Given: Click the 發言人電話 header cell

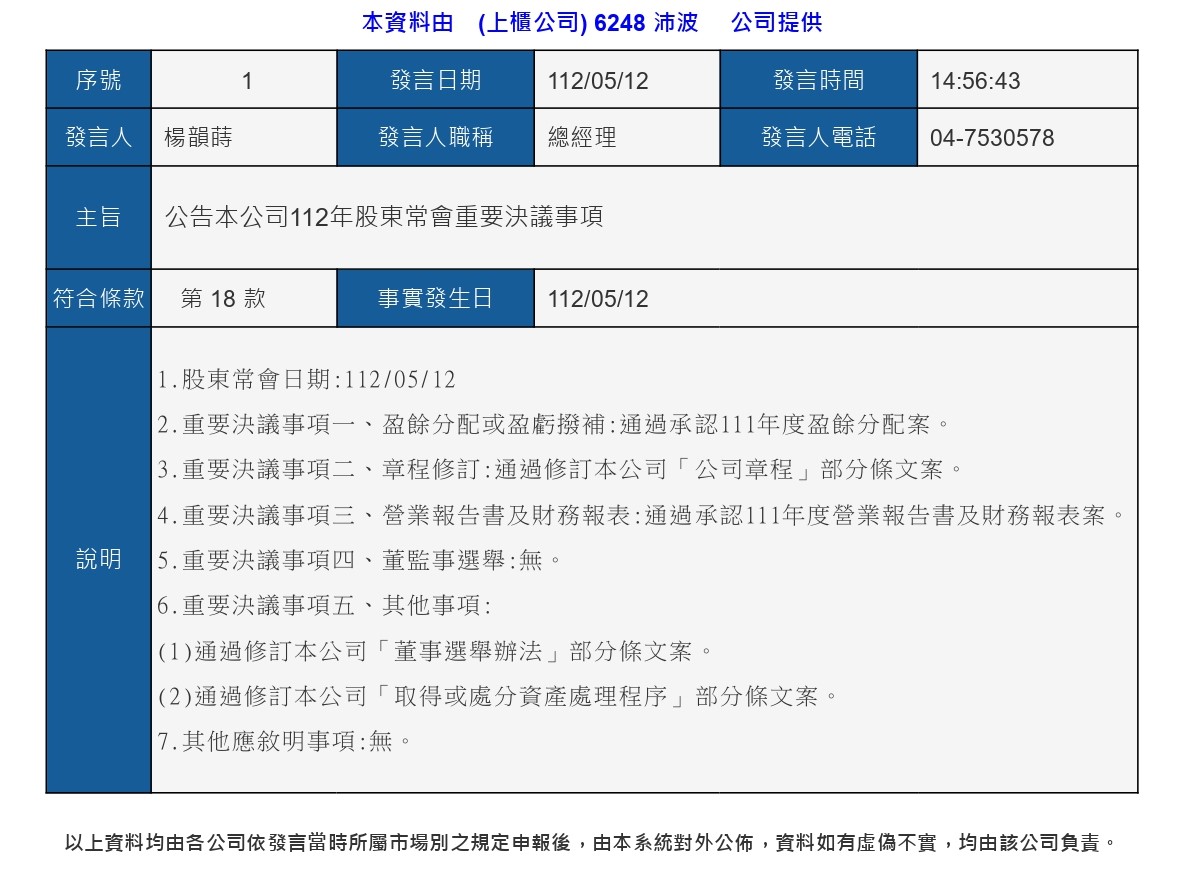Looking at the screenshot, I should point(819,137).
